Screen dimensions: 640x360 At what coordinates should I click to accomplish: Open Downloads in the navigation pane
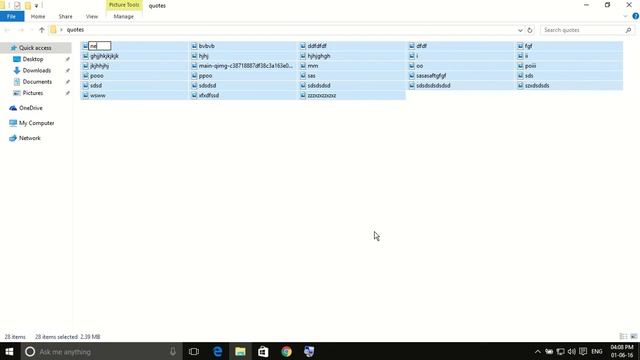coord(37,71)
